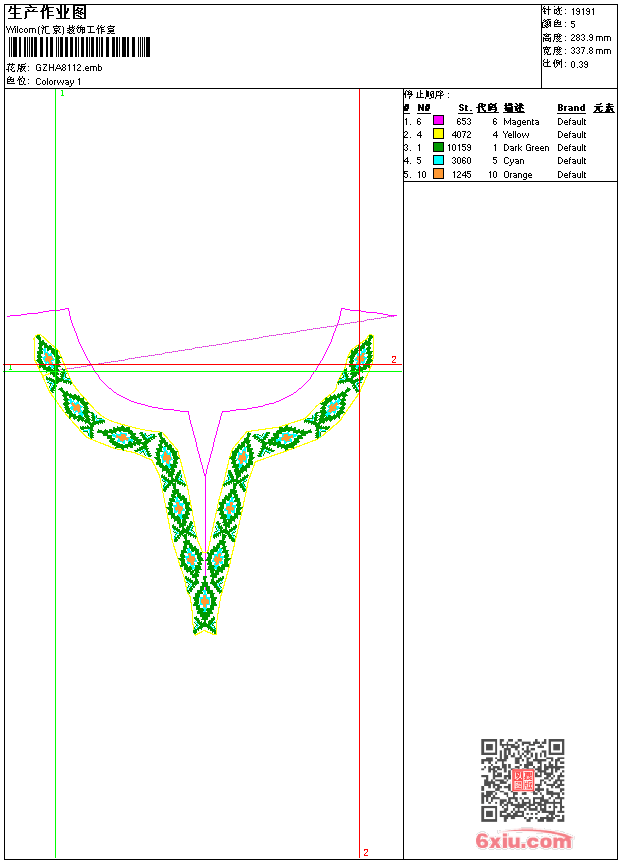Select the text Colorway 1
620x860 pixels.
[x=58, y=82]
